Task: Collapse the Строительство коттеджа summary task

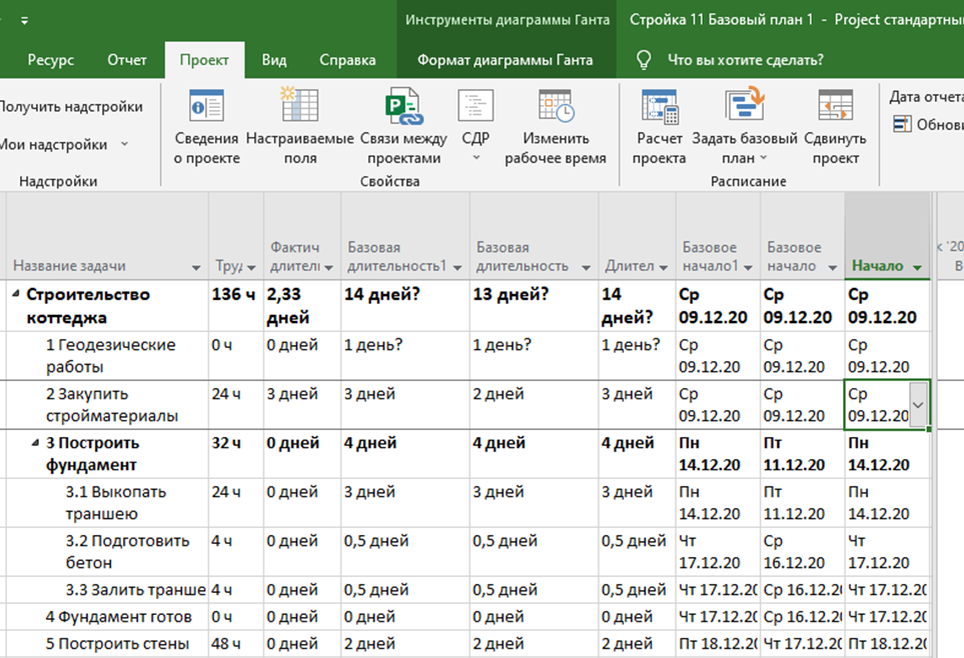Action: click(16, 295)
